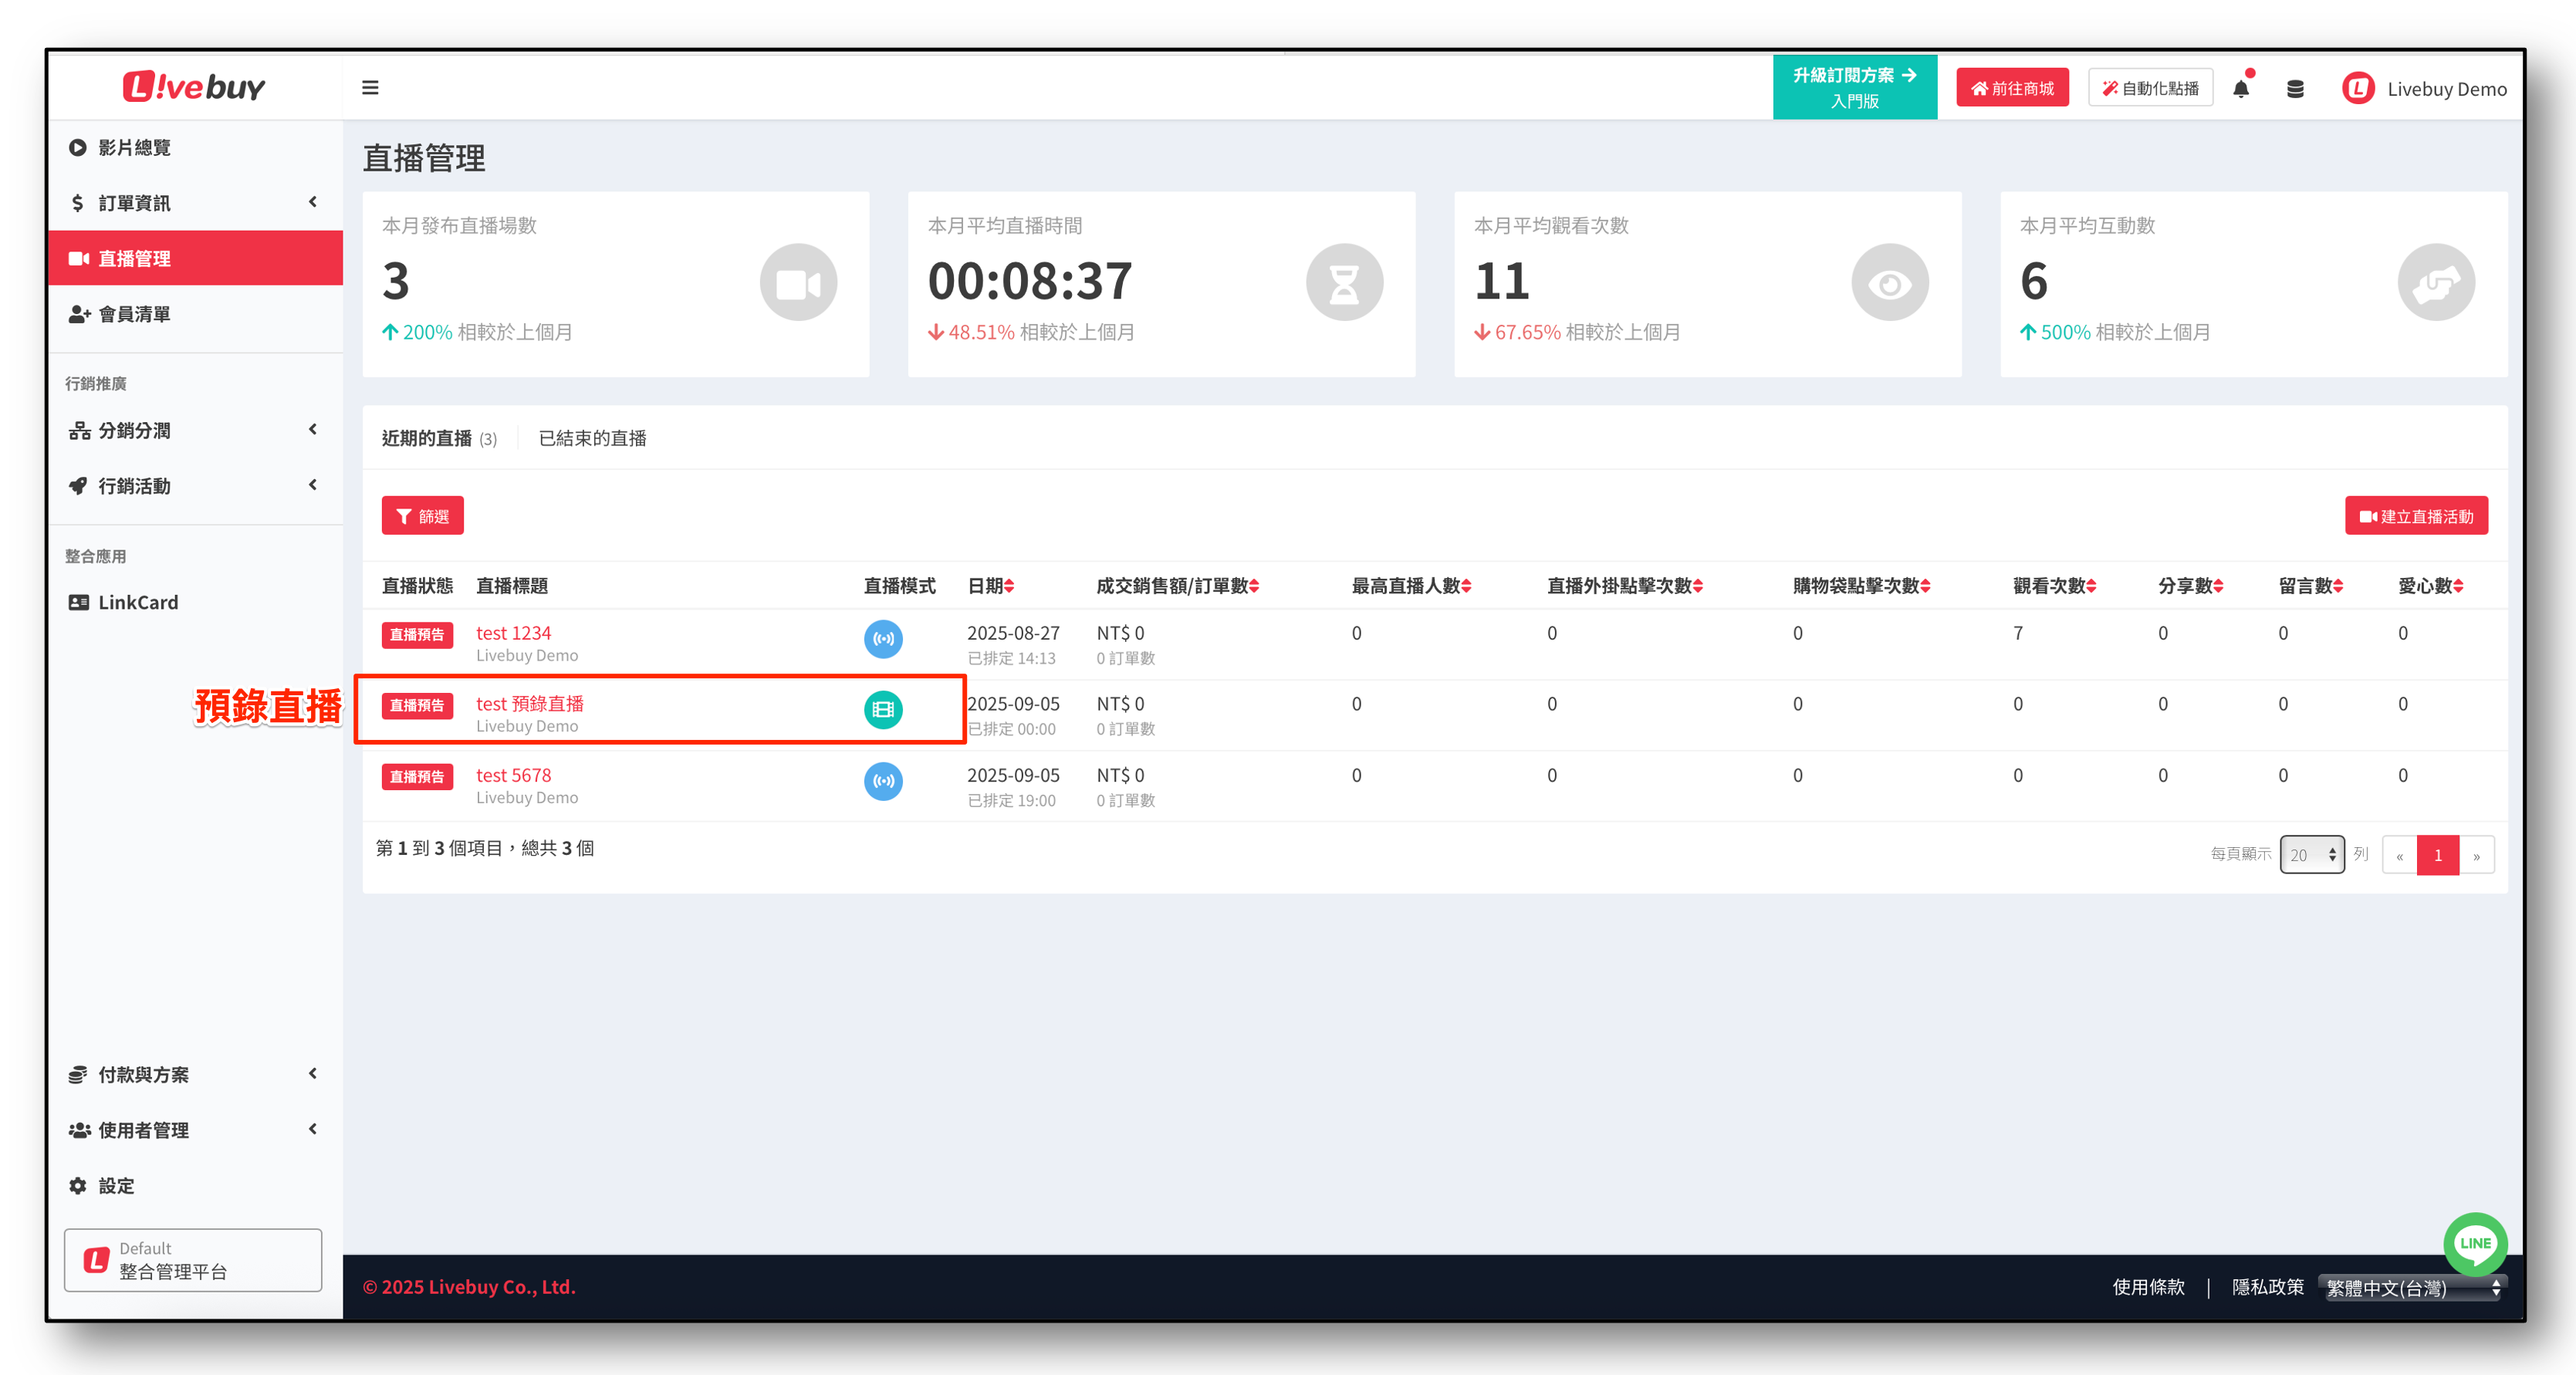Click the 建立直播活動 button

click(x=2416, y=516)
